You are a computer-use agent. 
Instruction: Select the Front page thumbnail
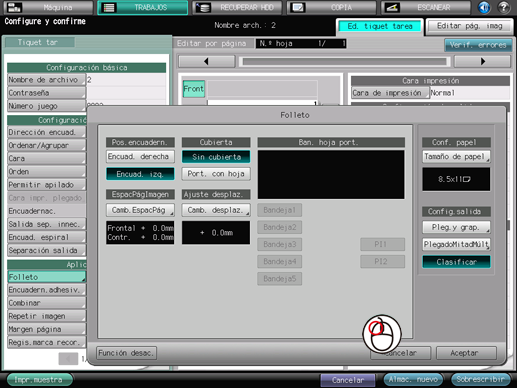pyautogui.click(x=194, y=89)
